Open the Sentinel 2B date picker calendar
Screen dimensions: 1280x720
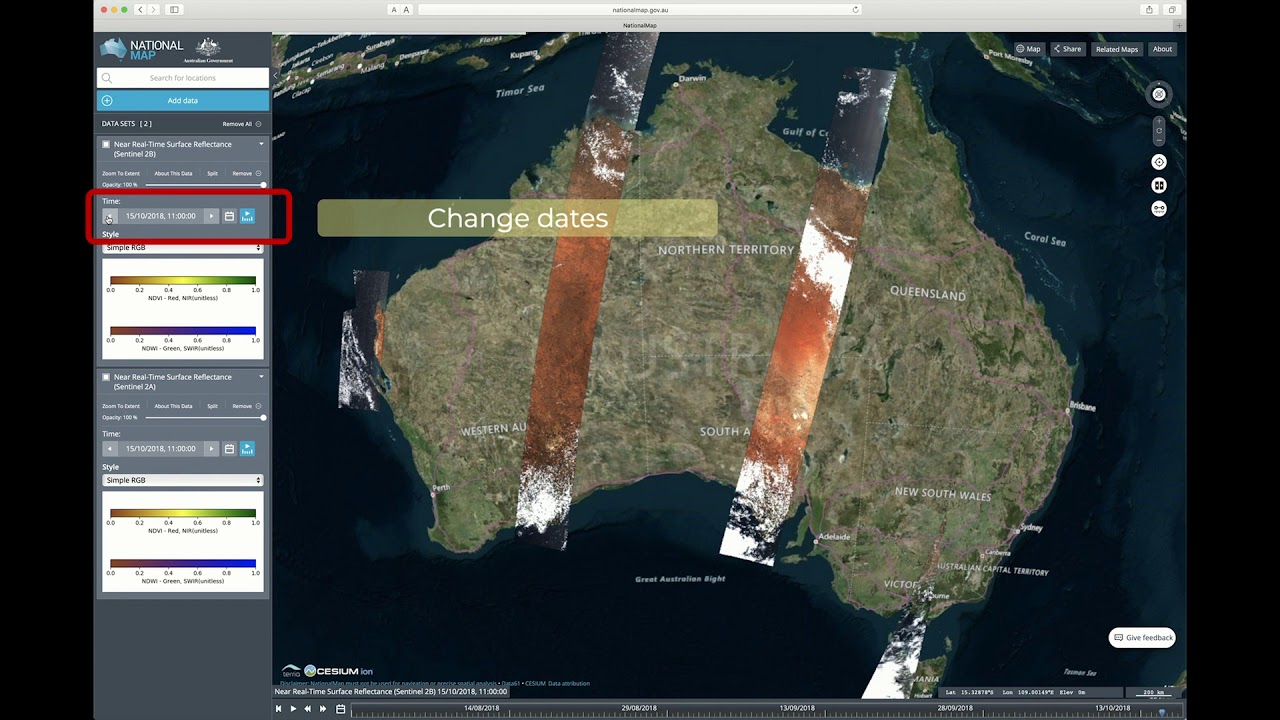[229, 216]
